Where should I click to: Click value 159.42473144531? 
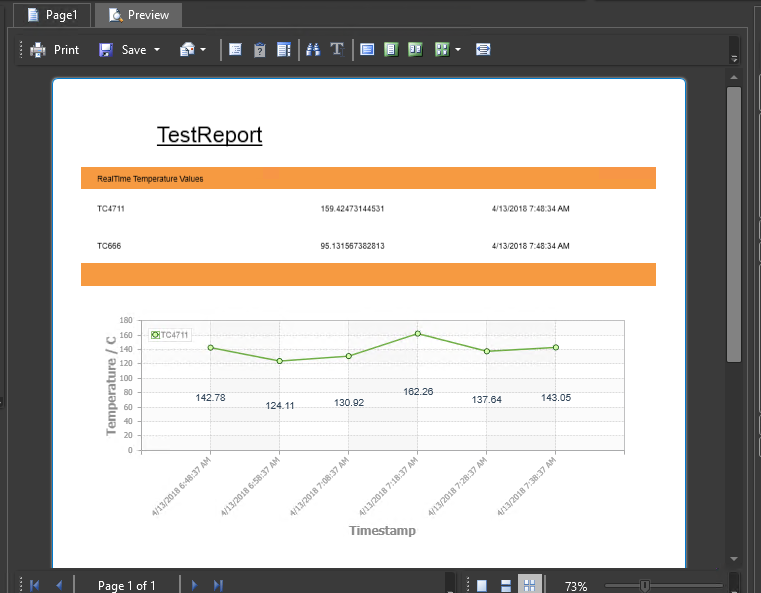pos(352,209)
